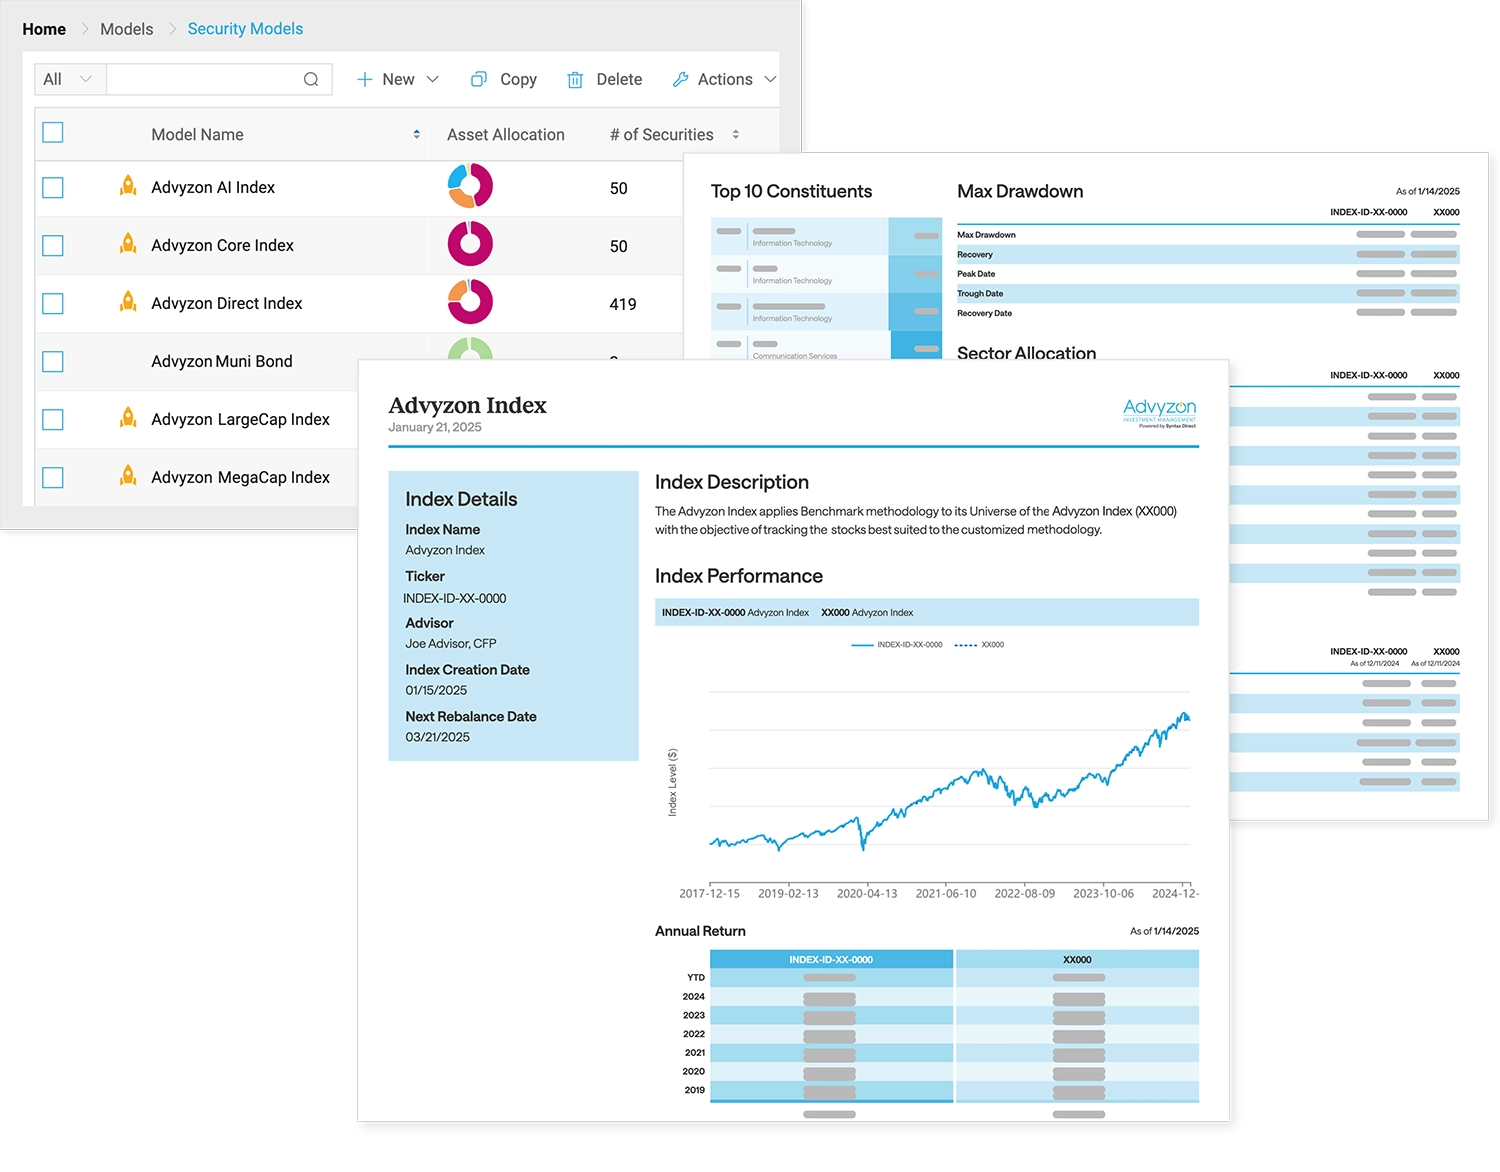Click Advyzon Direct Index allocation donut chart
The width and height of the screenshot is (1500, 1172).
click(470, 302)
